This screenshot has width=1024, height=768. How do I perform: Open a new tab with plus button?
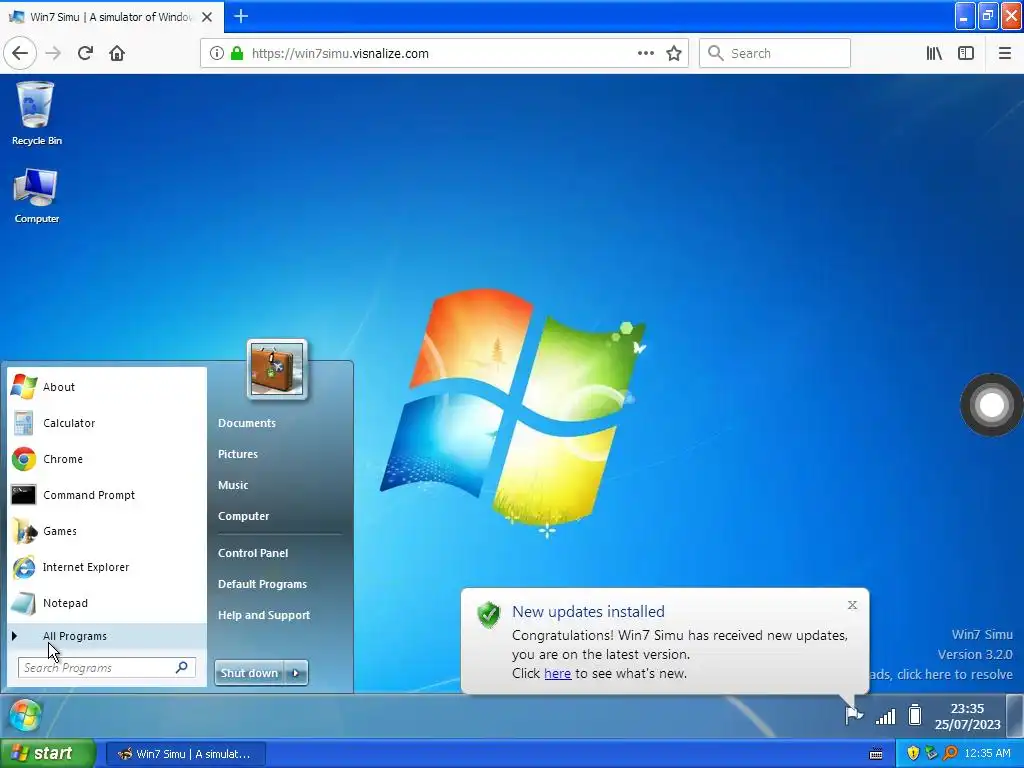(241, 16)
